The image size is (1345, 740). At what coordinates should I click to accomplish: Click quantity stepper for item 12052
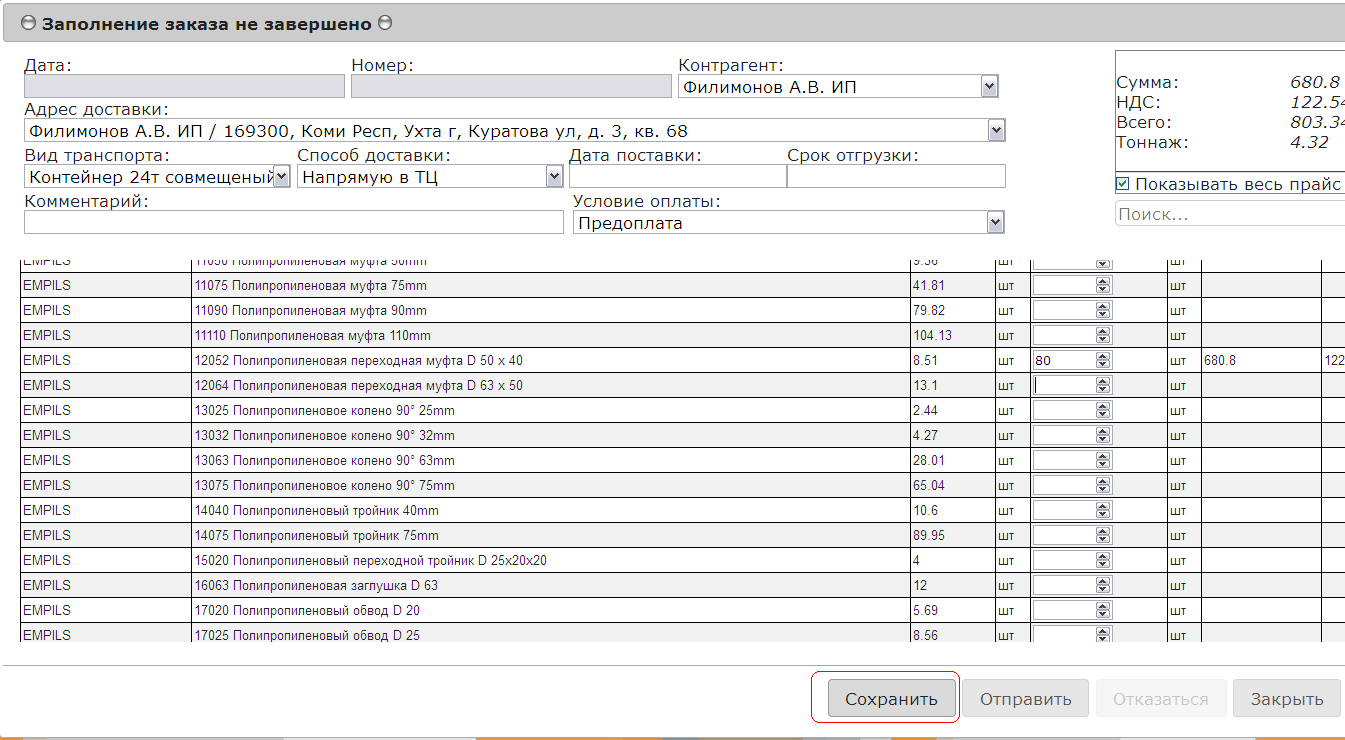coord(1103,360)
